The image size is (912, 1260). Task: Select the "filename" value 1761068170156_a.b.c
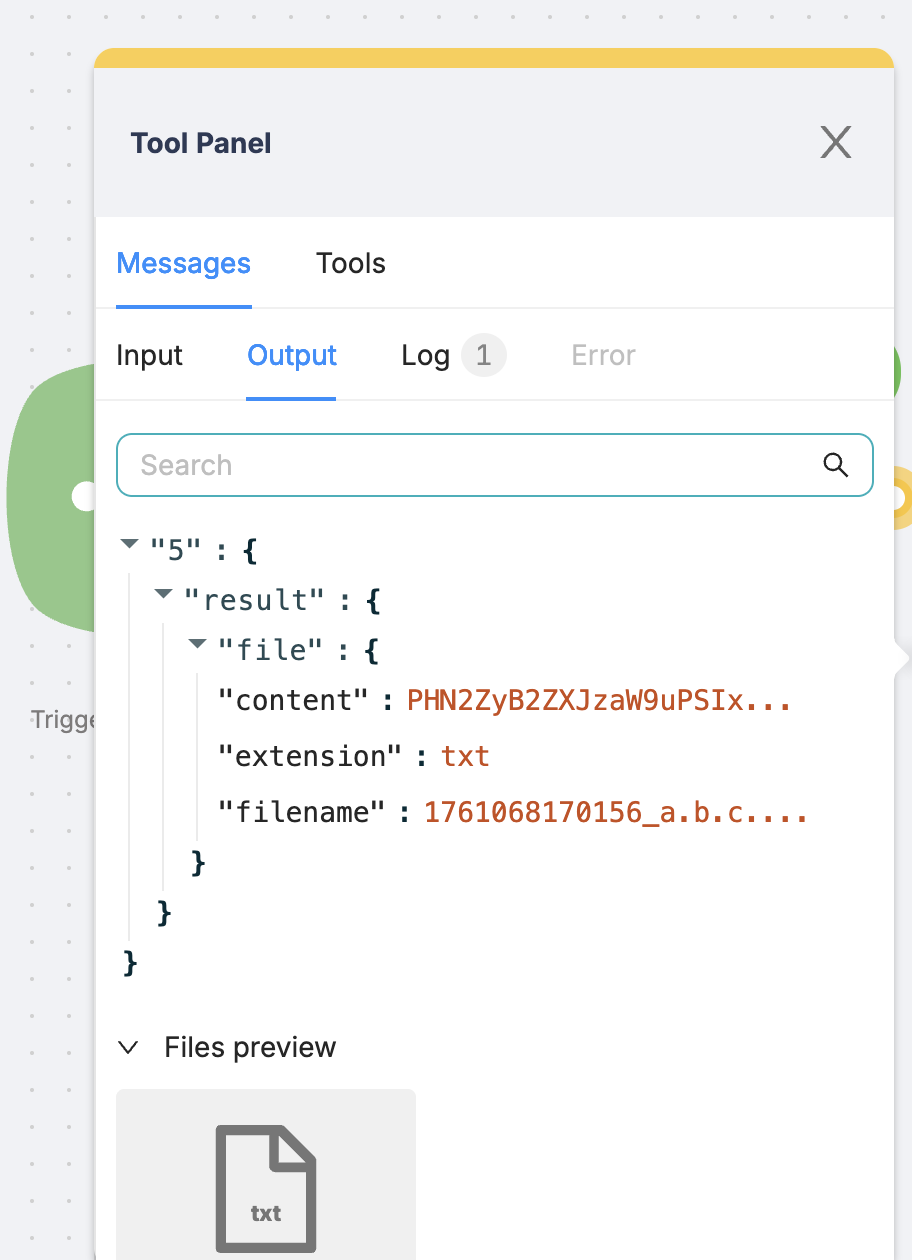615,812
